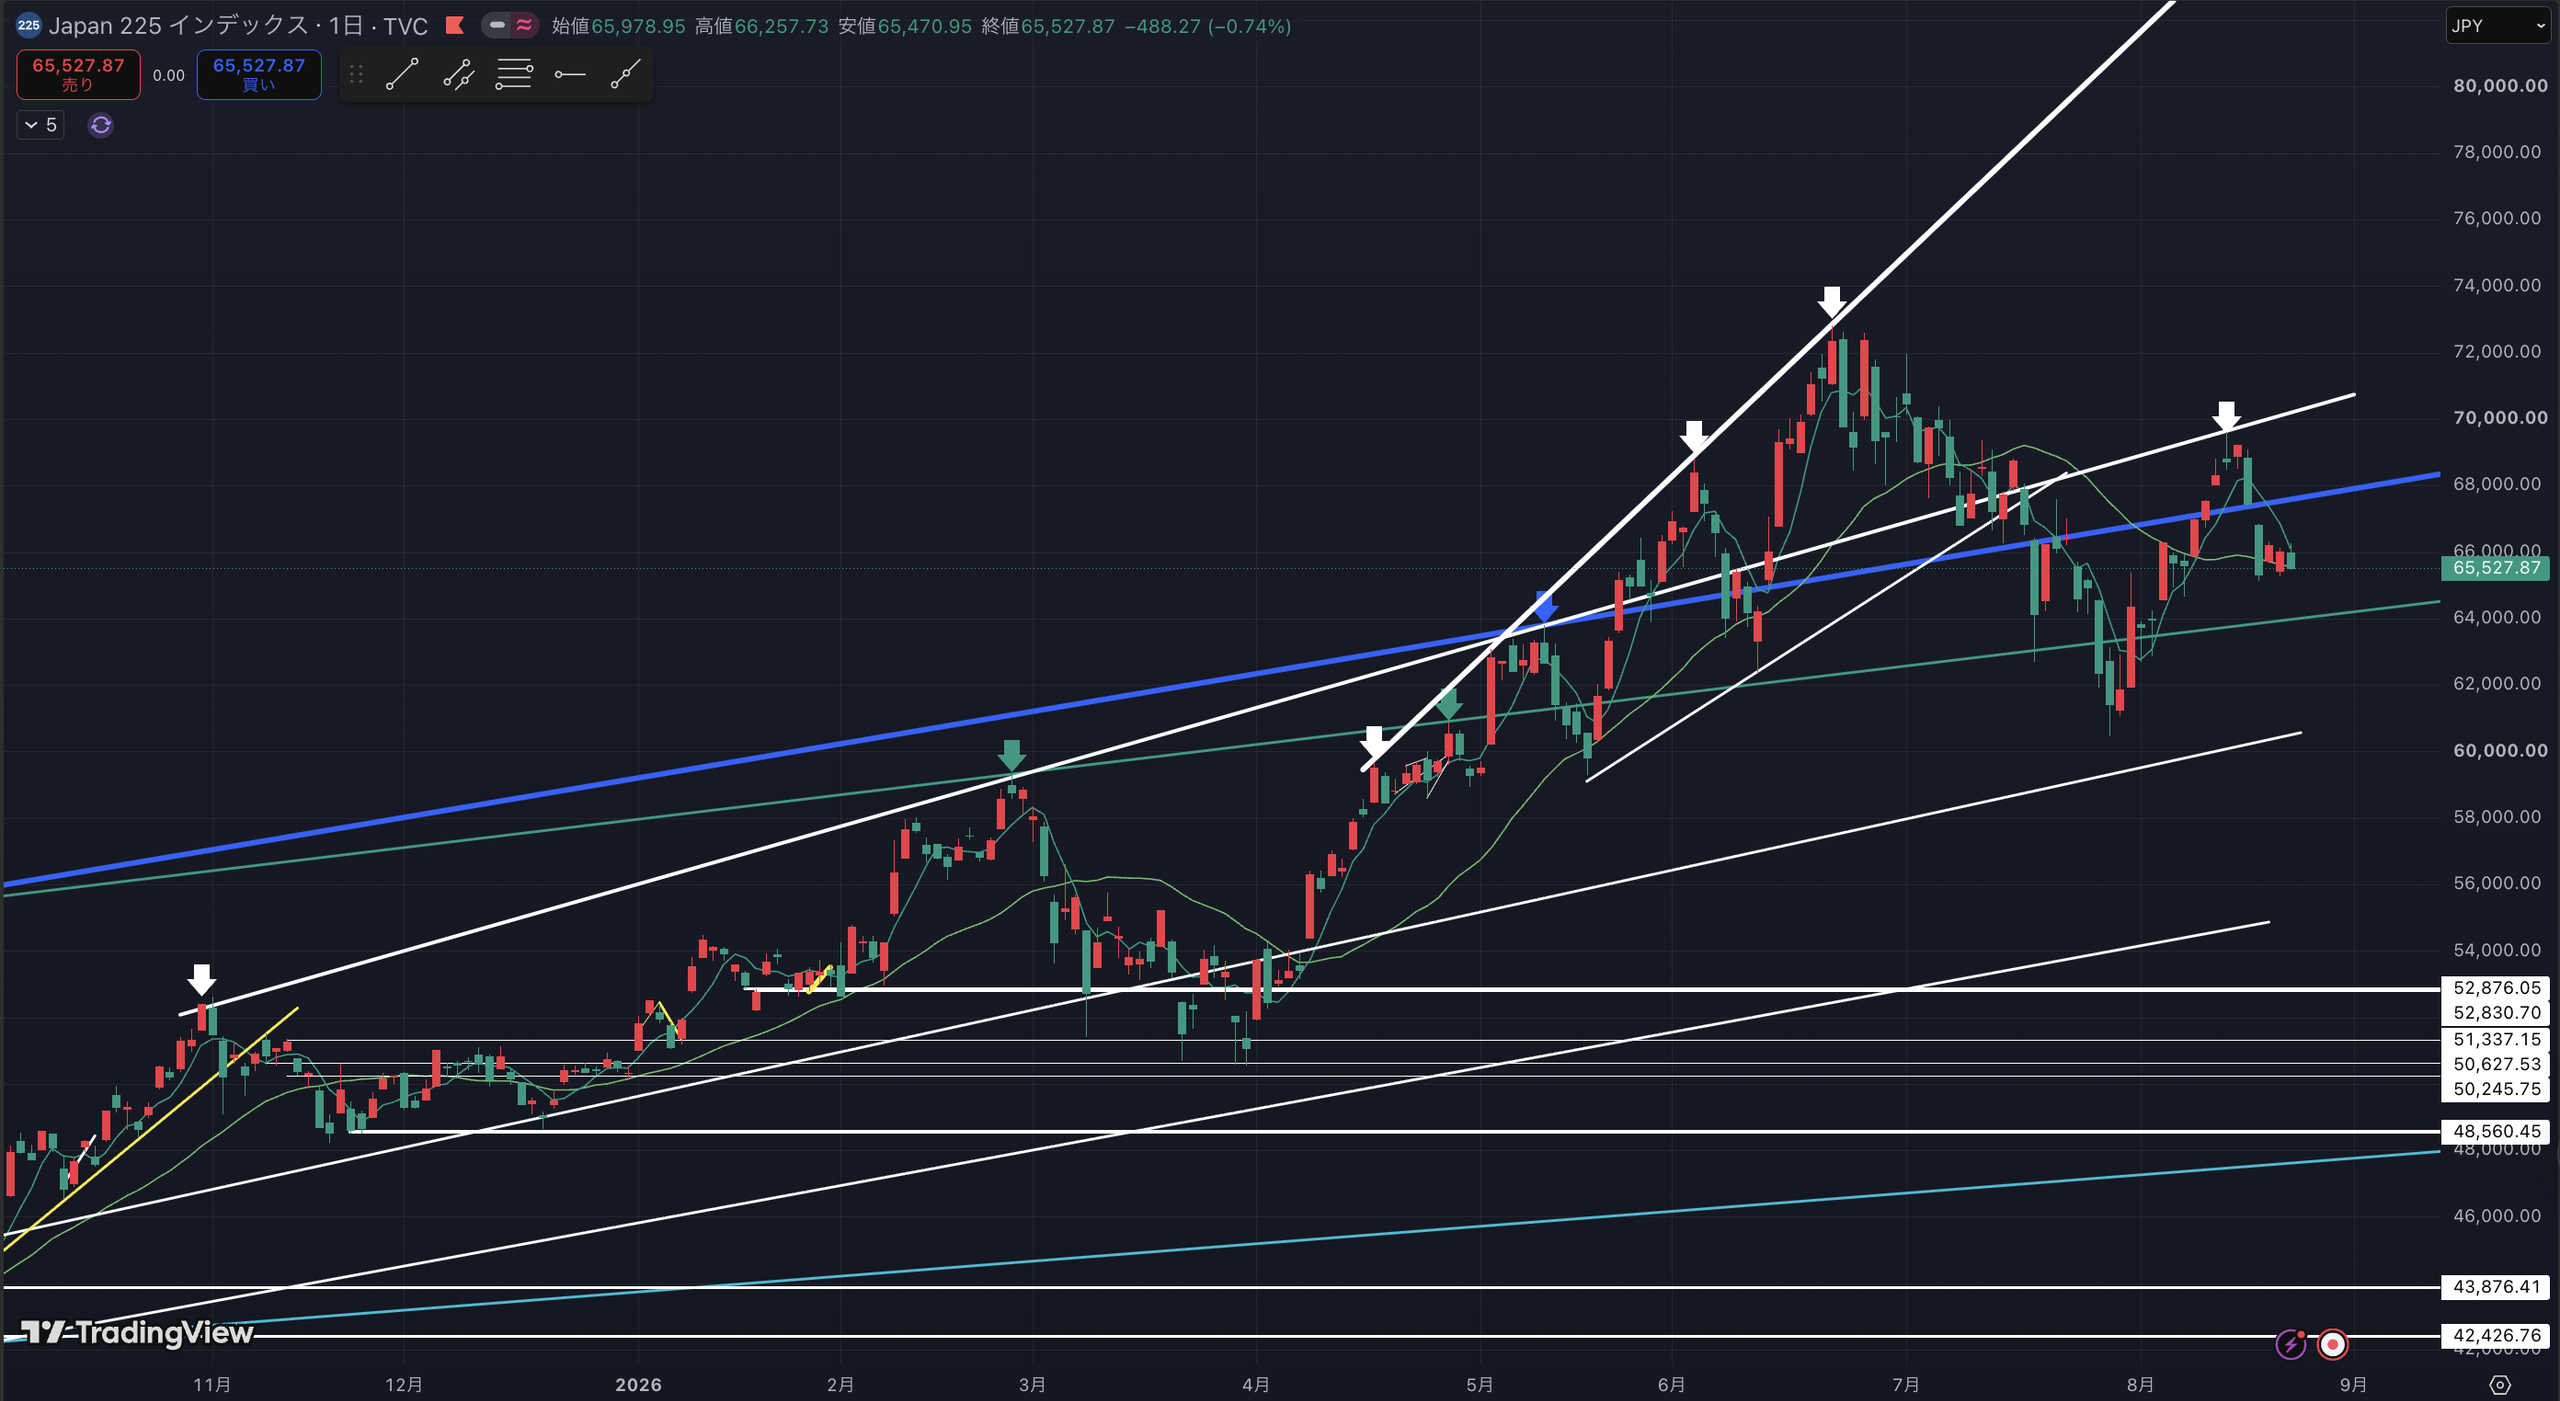Select the parallel channel drawing tool

click(458, 75)
